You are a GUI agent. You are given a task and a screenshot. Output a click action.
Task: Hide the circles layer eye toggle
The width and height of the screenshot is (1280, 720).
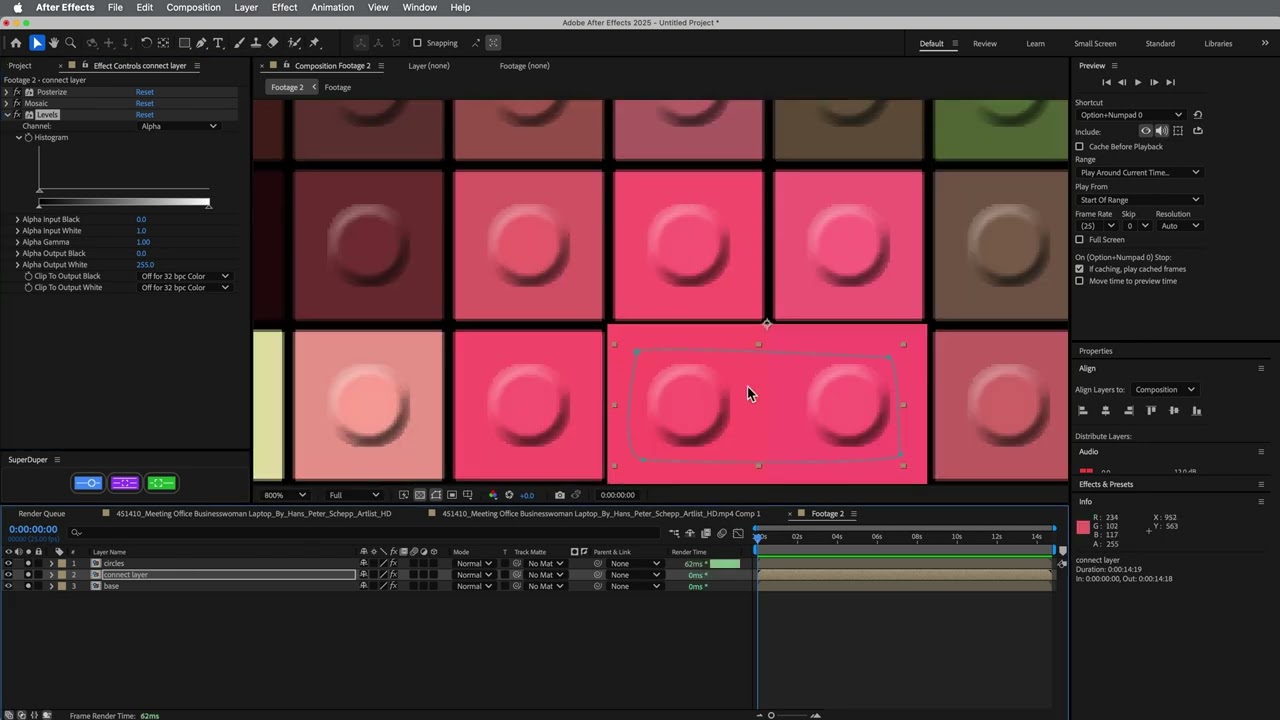coord(8,564)
